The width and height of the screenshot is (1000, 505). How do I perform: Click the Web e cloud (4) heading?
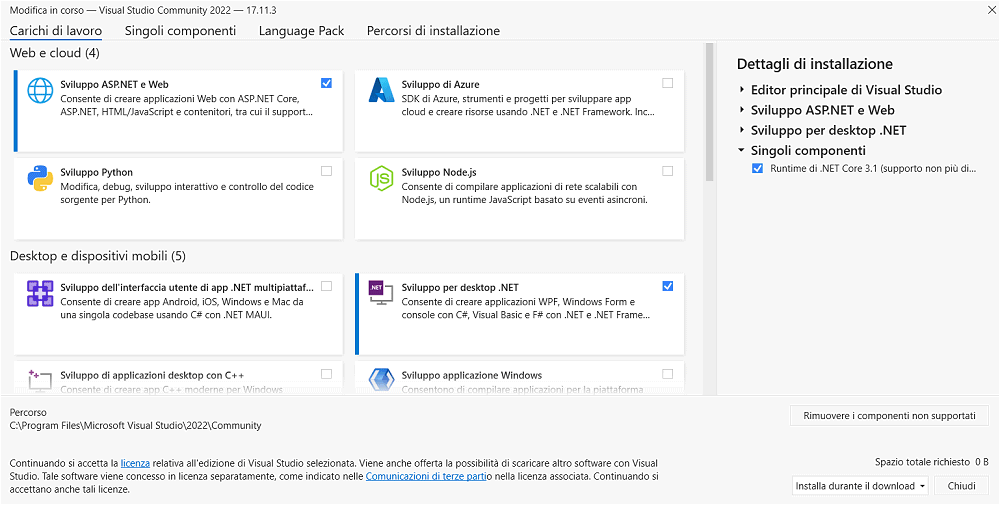coord(55,53)
